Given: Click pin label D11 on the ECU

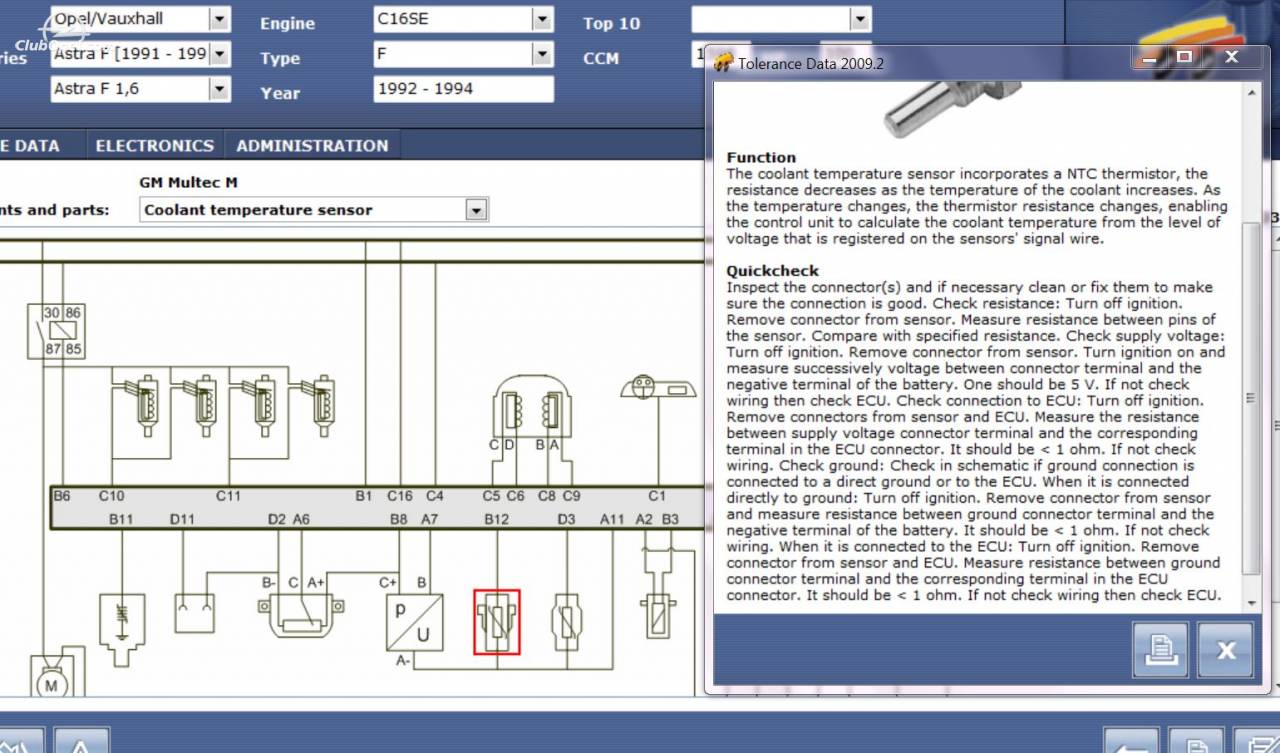Looking at the screenshot, I should click(182, 519).
